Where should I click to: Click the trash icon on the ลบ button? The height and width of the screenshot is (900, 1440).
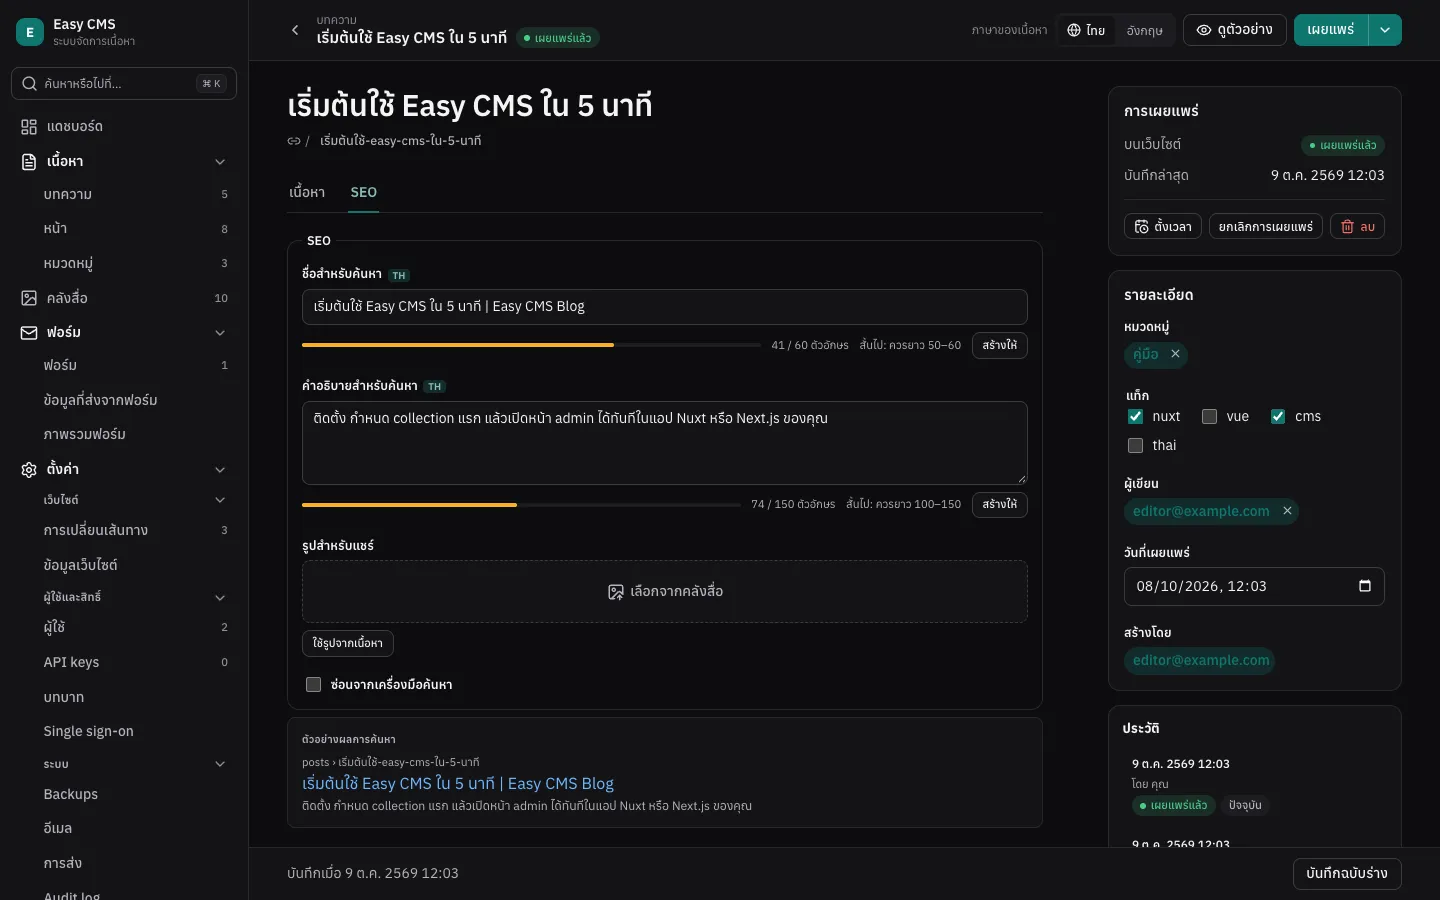[x=1347, y=227]
